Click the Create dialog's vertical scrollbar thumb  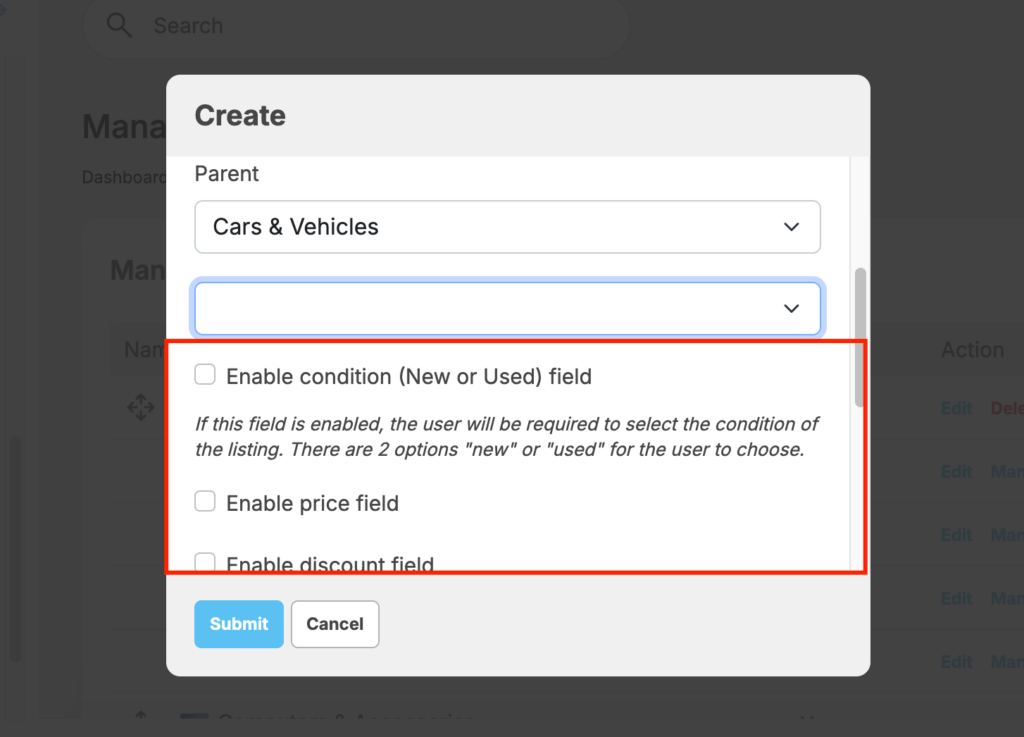click(x=860, y=336)
